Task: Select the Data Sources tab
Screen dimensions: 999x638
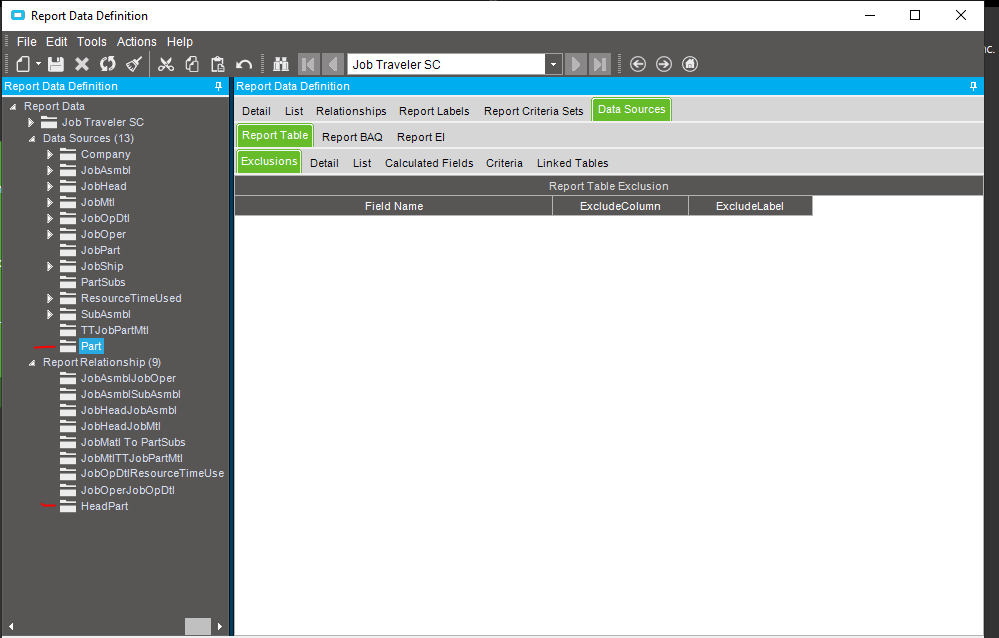Action: [x=631, y=110]
